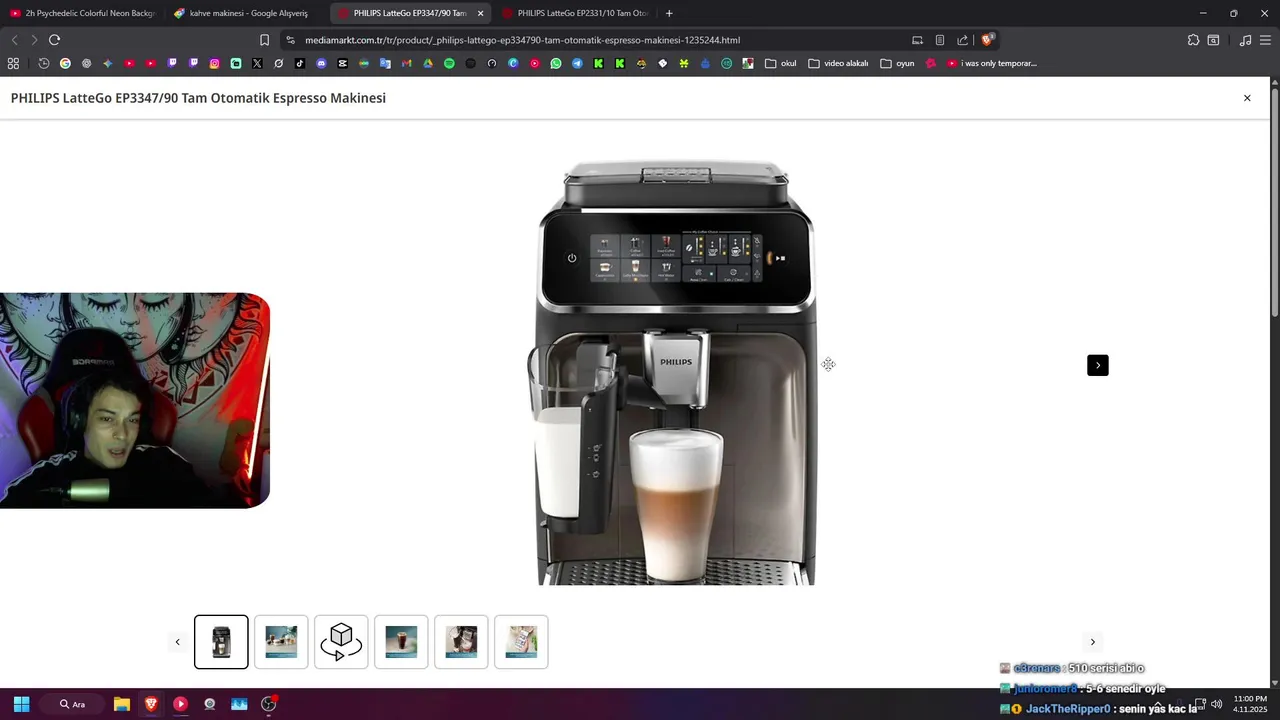Viewport: 1280px width, 720px height.
Task: Open the Telegram bookmark icon
Action: (x=577, y=63)
